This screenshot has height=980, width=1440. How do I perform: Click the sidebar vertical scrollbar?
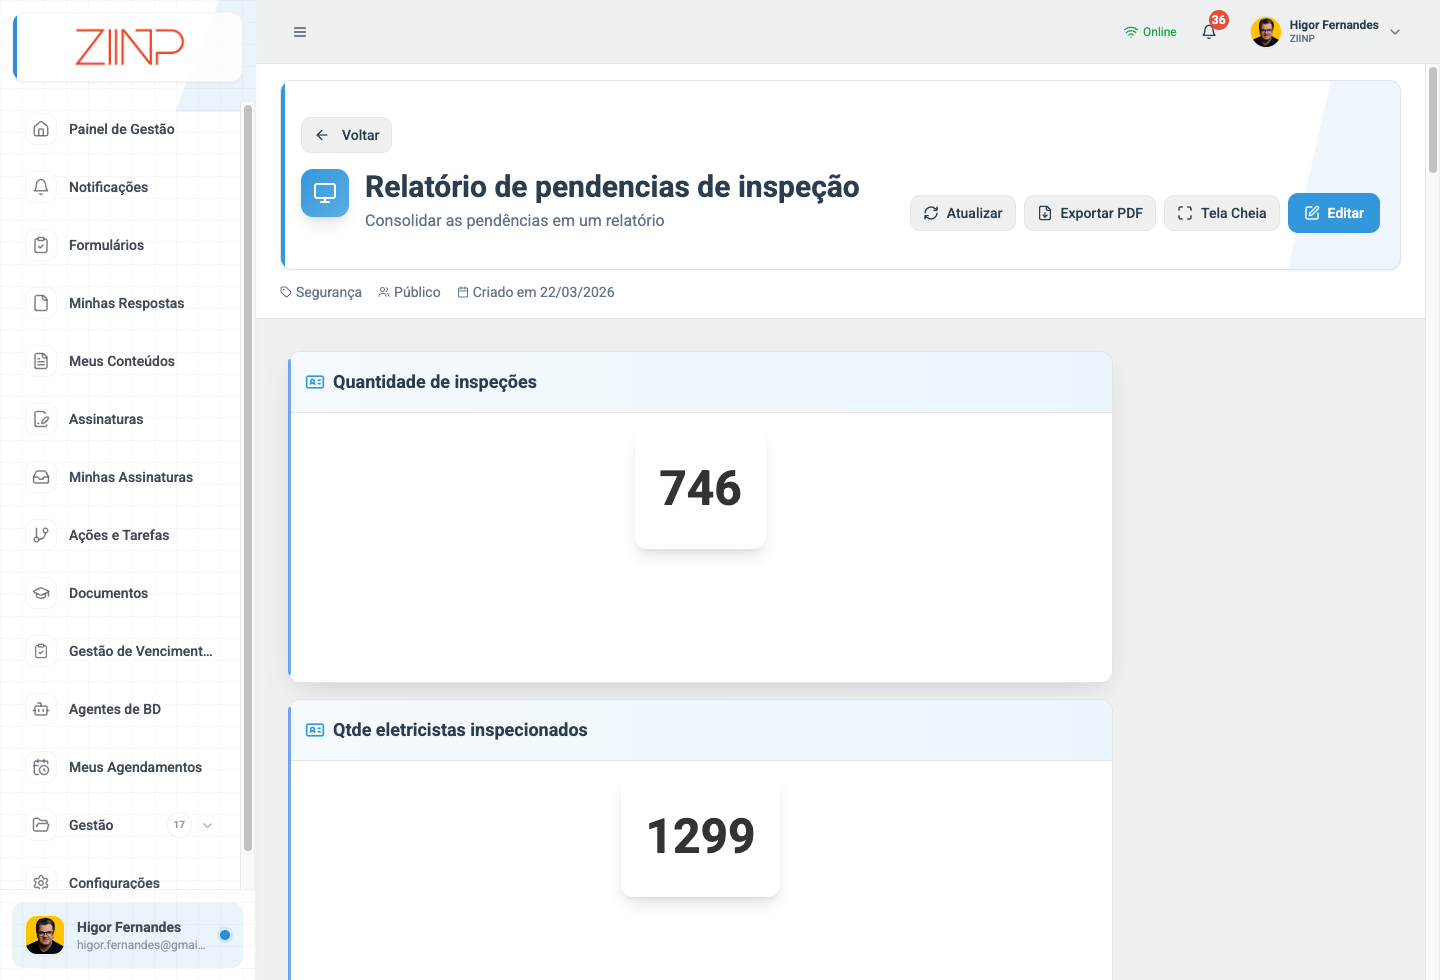tap(247, 477)
